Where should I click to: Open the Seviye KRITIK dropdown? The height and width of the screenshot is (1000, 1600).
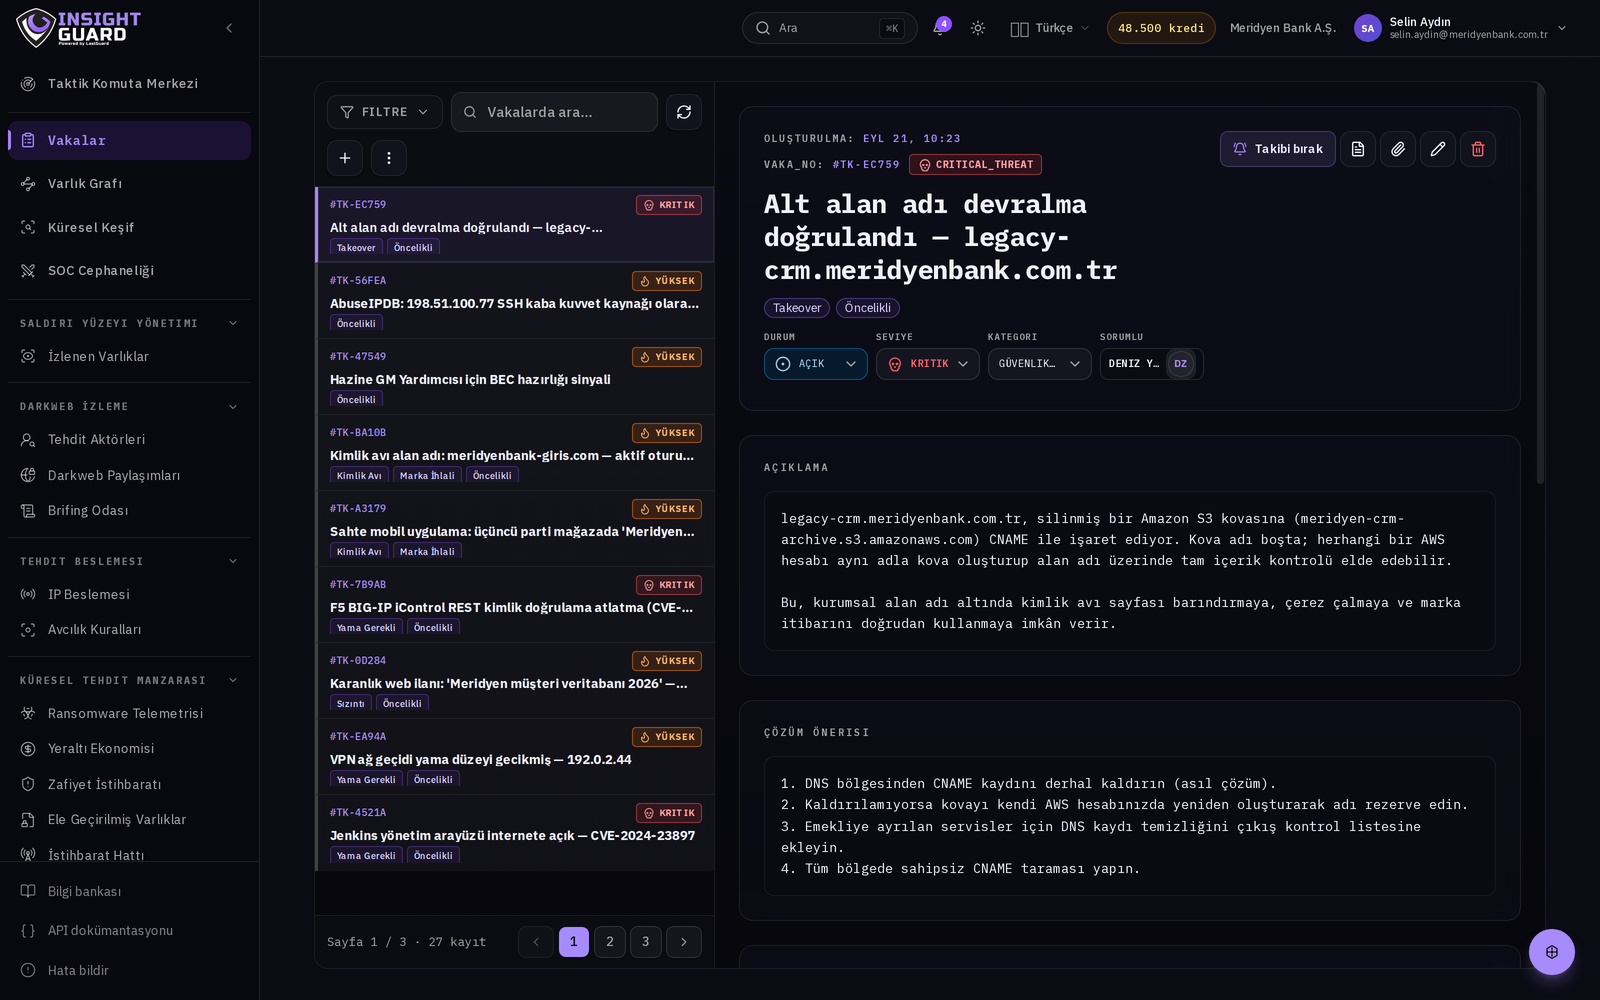coord(928,364)
